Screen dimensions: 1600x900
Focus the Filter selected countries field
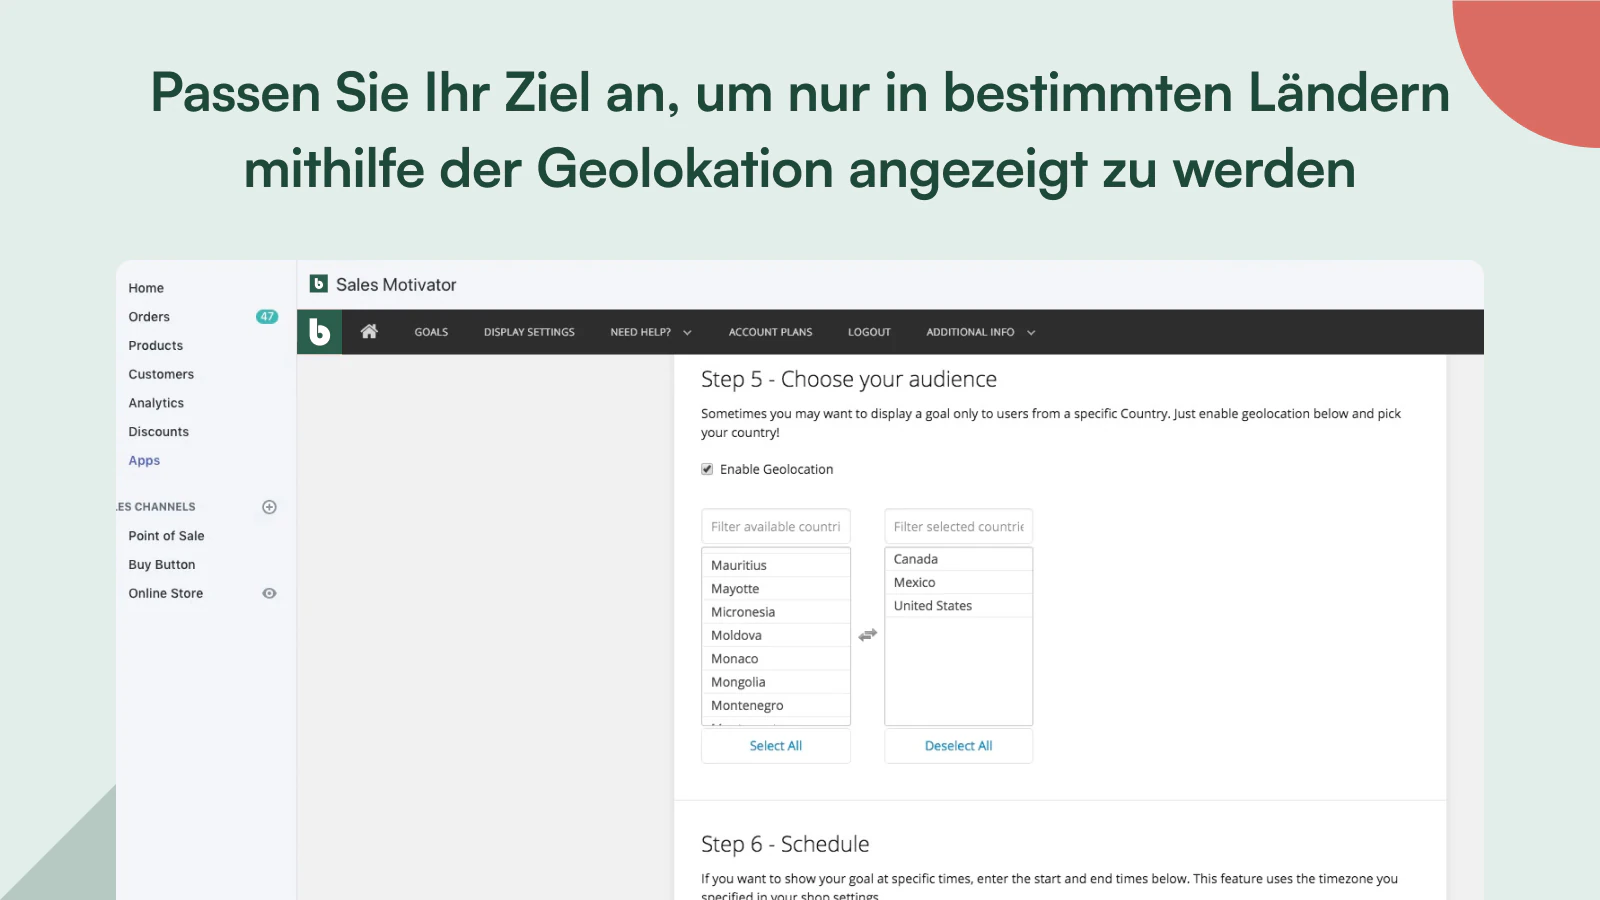click(x=958, y=527)
